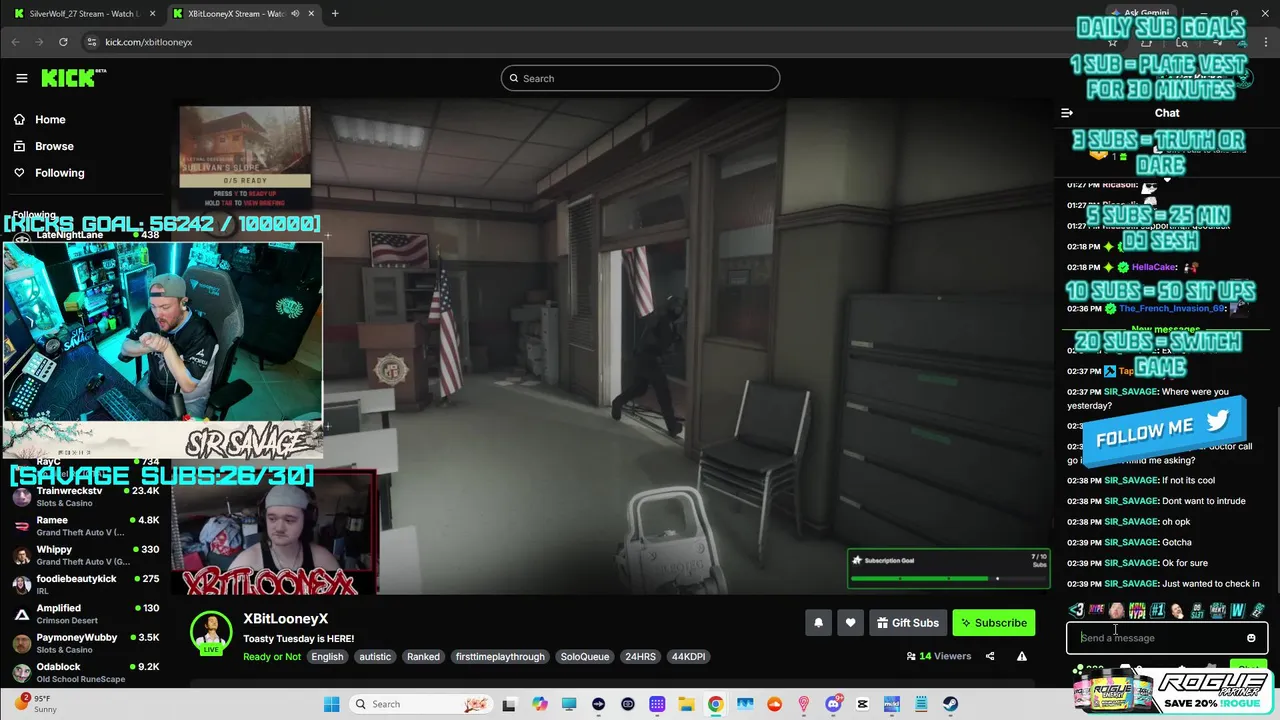The image size is (1280, 720).
Task: Click the firsttimeplaythrough tag
Action: click(500, 657)
